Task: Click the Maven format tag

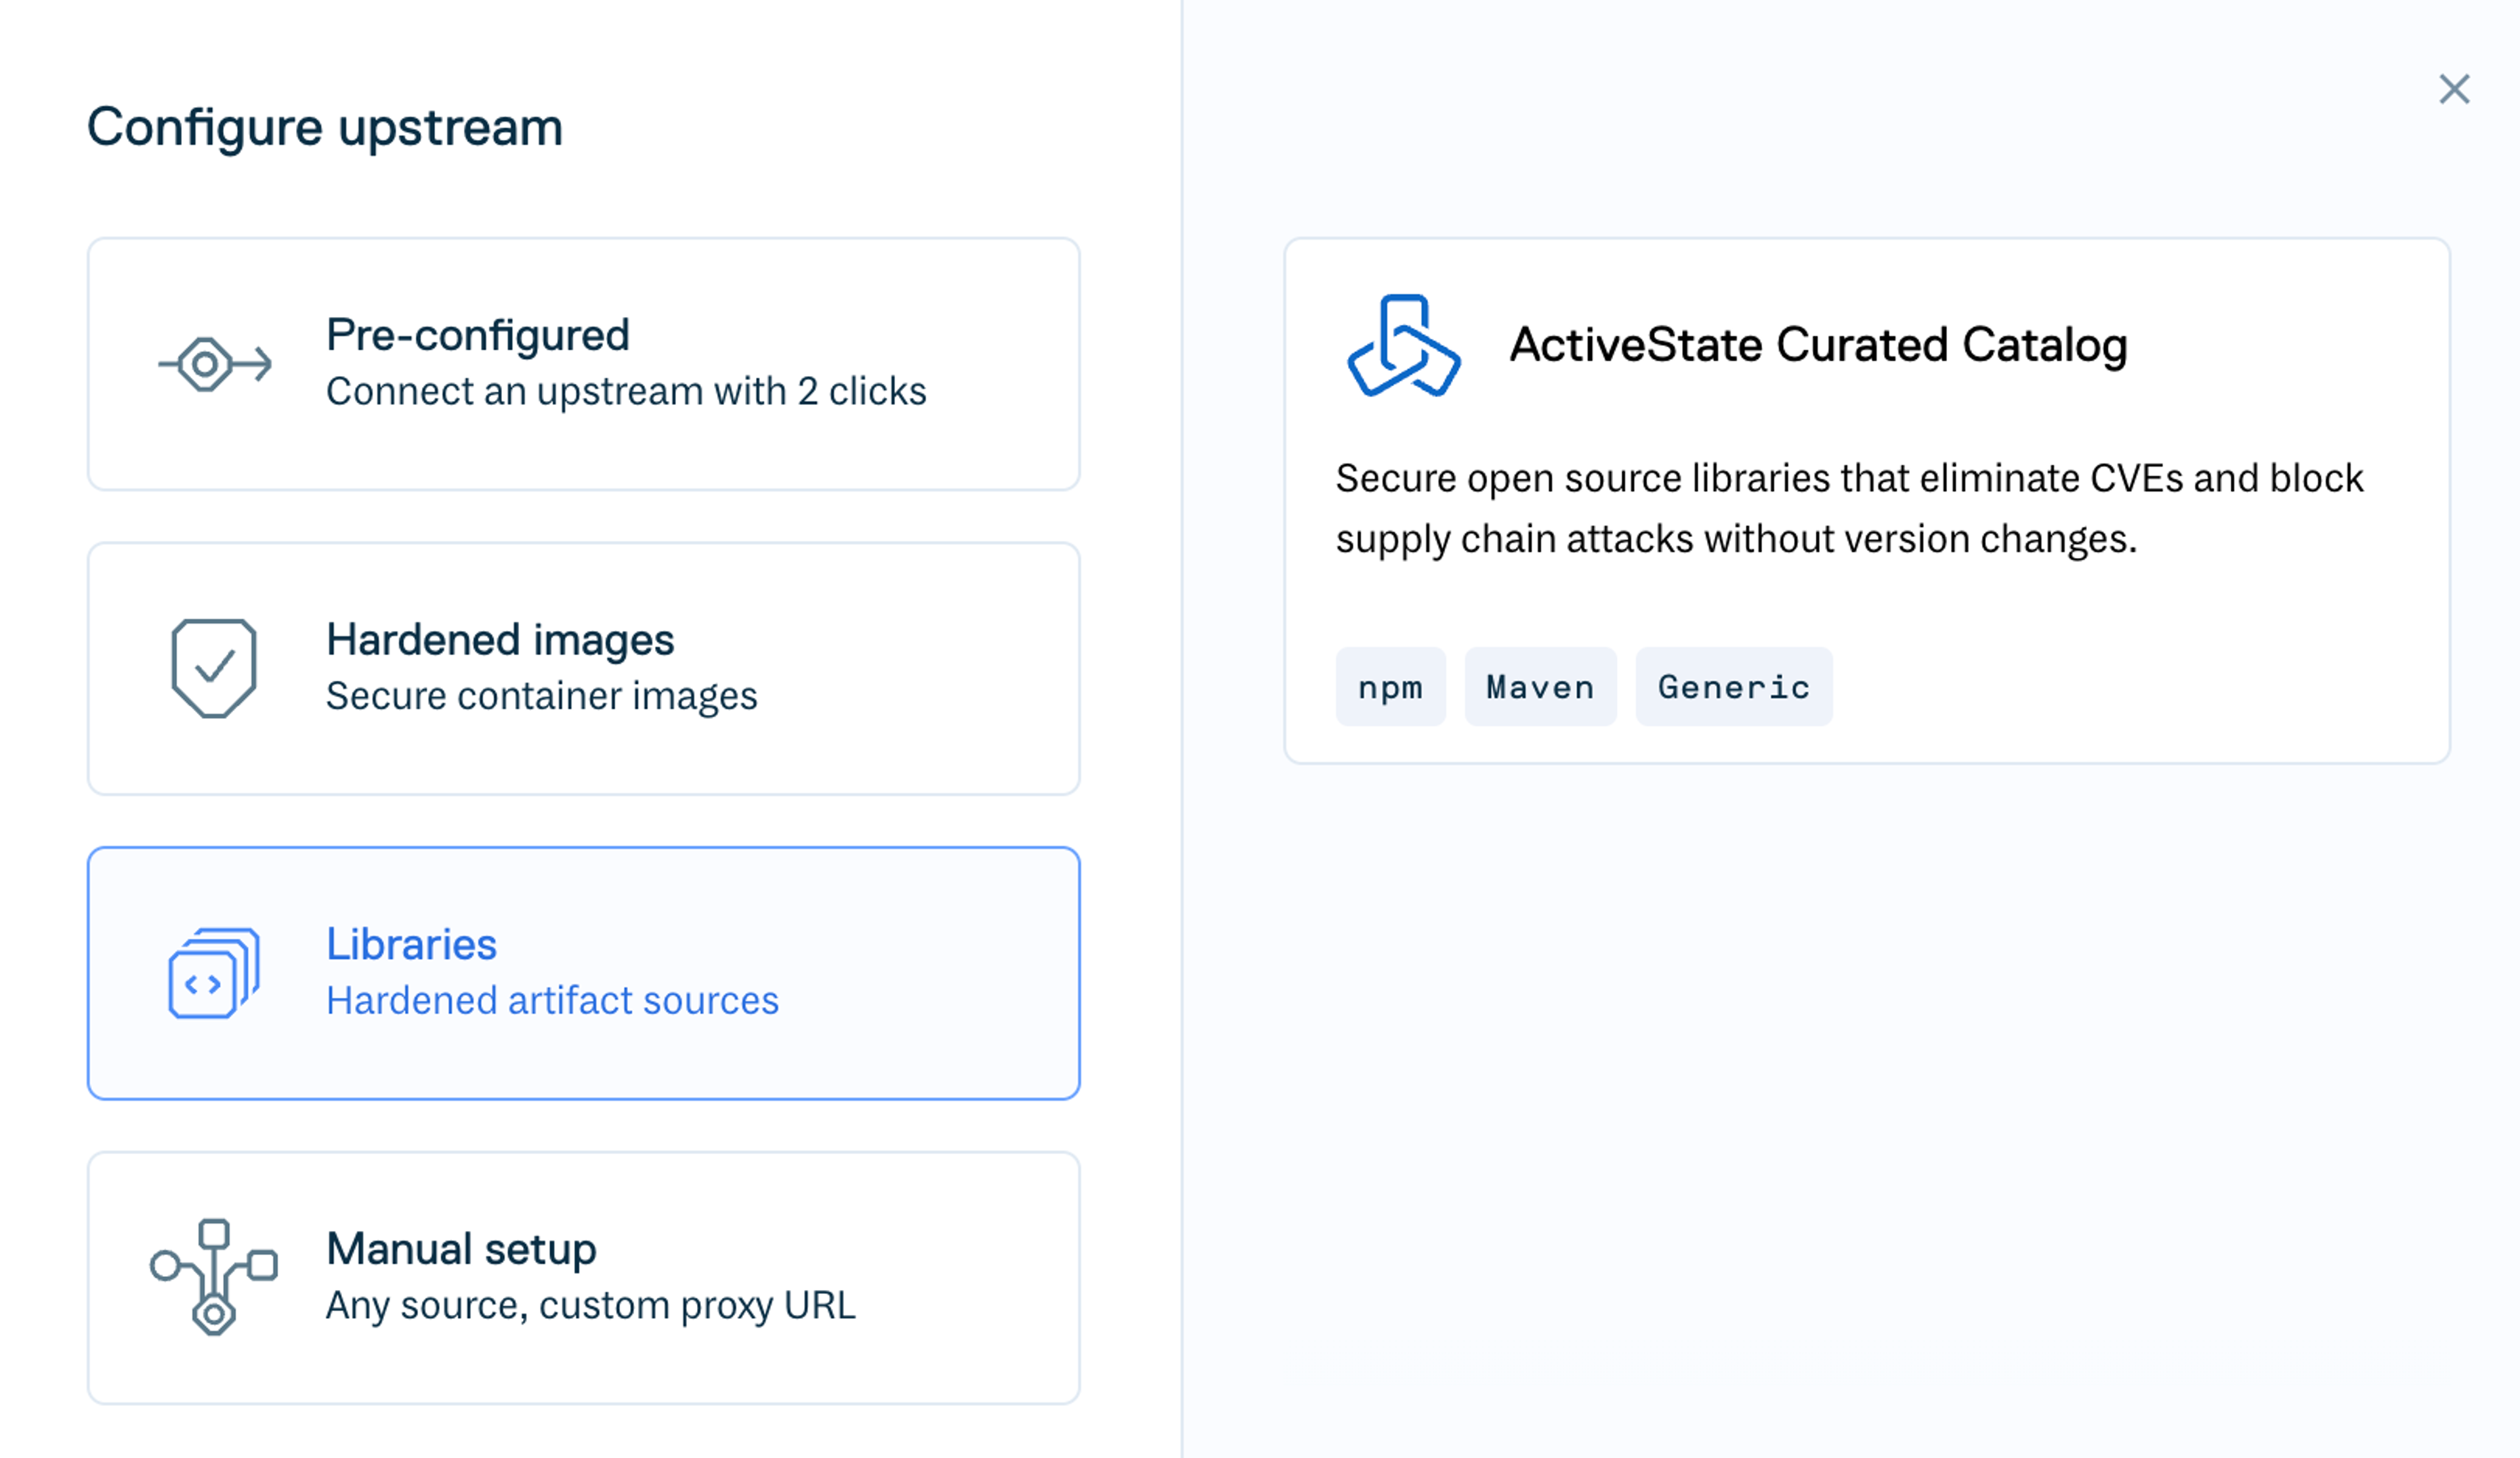Action: point(1540,687)
